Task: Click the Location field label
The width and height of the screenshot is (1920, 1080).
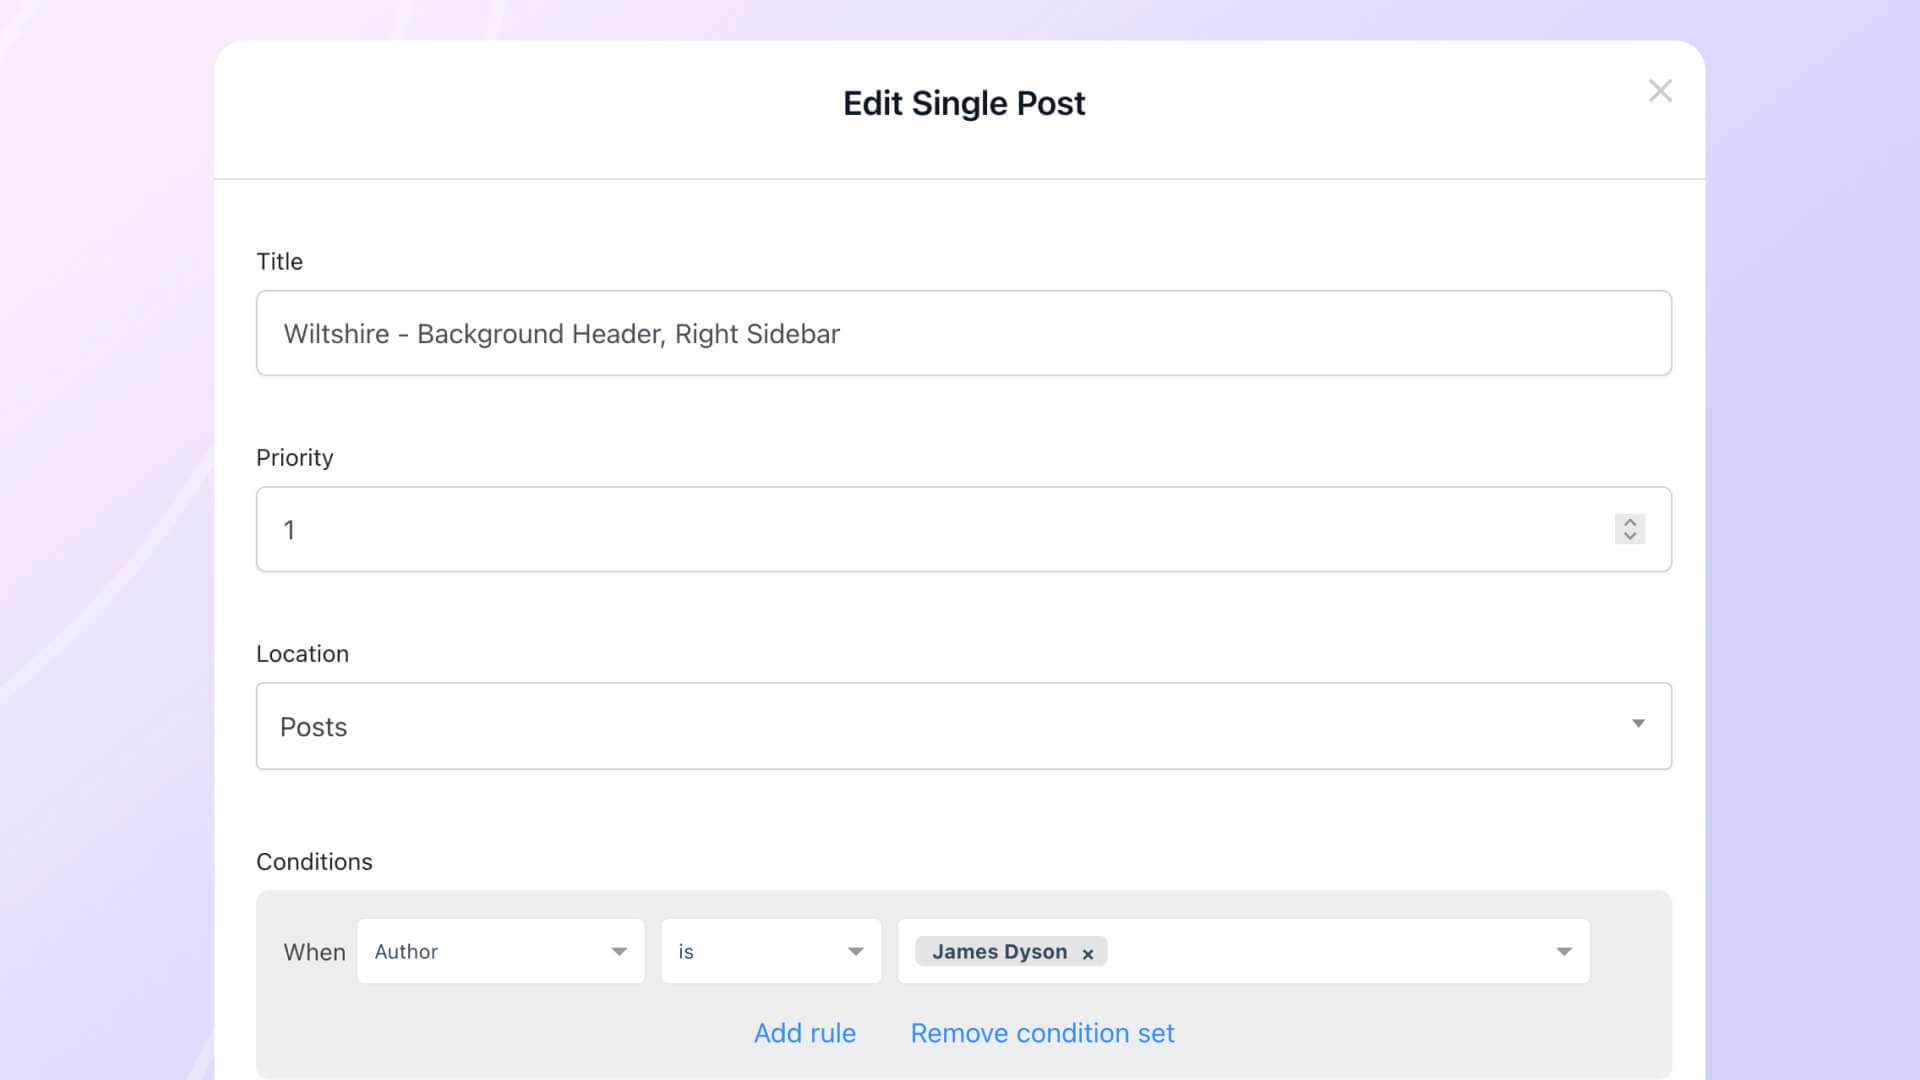Action: (302, 653)
